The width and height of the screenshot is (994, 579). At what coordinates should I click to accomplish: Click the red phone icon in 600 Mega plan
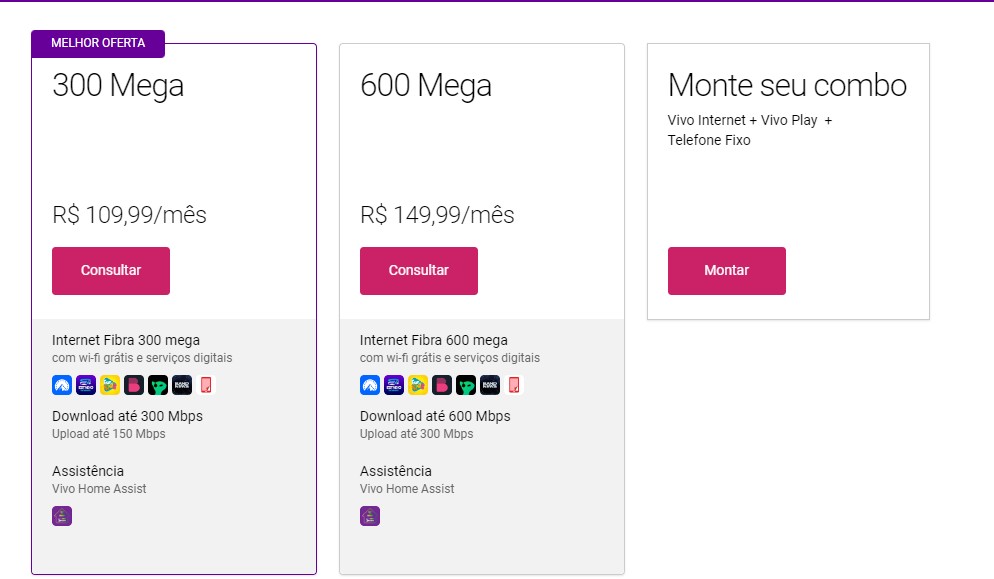point(514,385)
